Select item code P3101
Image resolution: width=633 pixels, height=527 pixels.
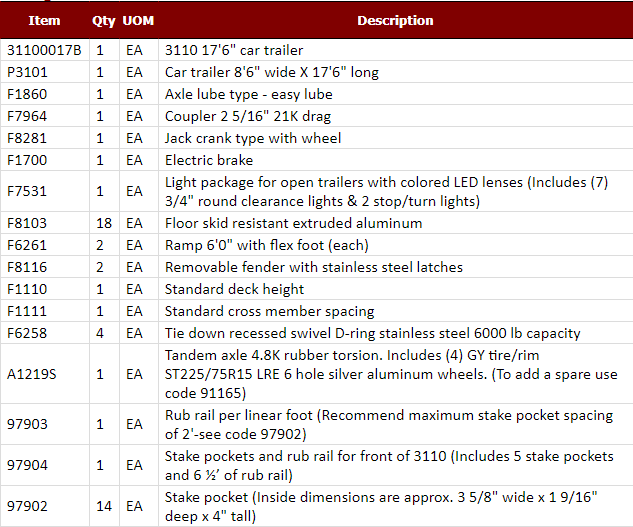pos(27,72)
